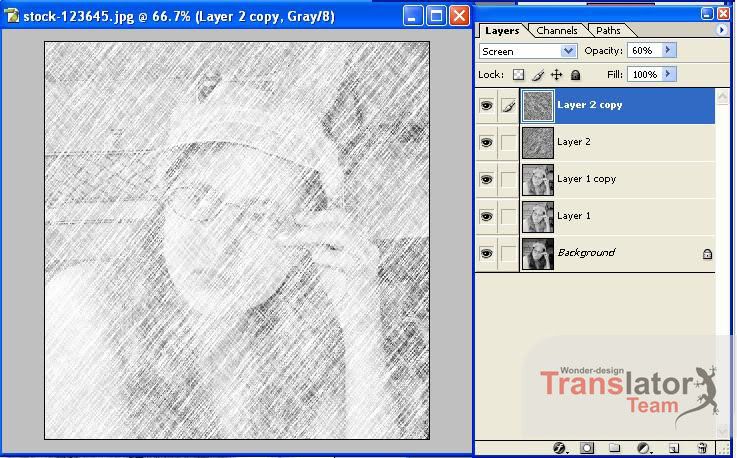Select the Background layer name
This screenshot has height=458, width=737.
[x=586, y=253]
